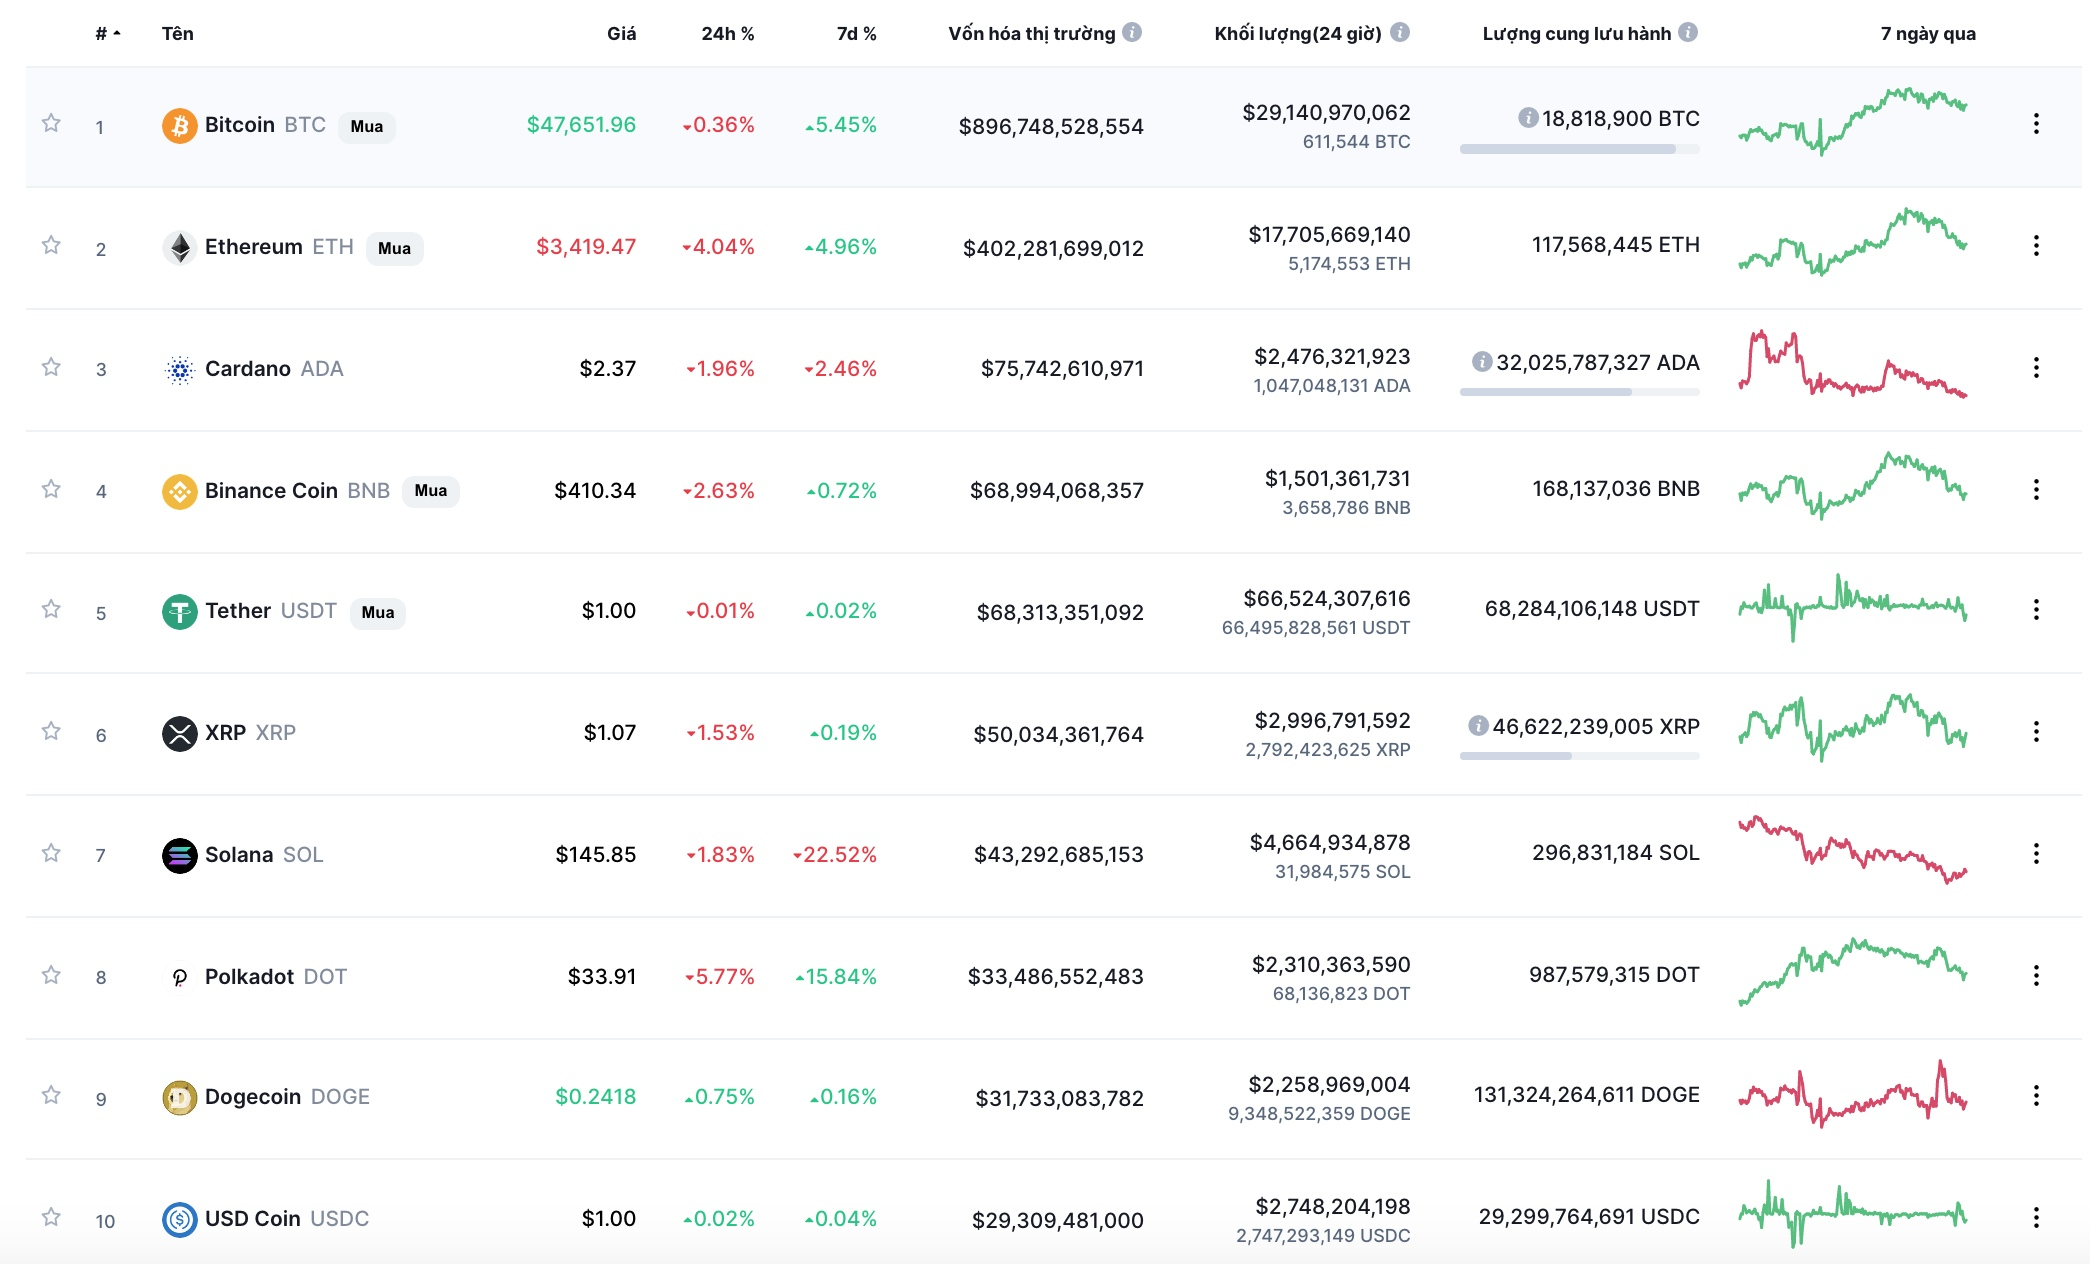Open more options for XRP

coord(2036,732)
